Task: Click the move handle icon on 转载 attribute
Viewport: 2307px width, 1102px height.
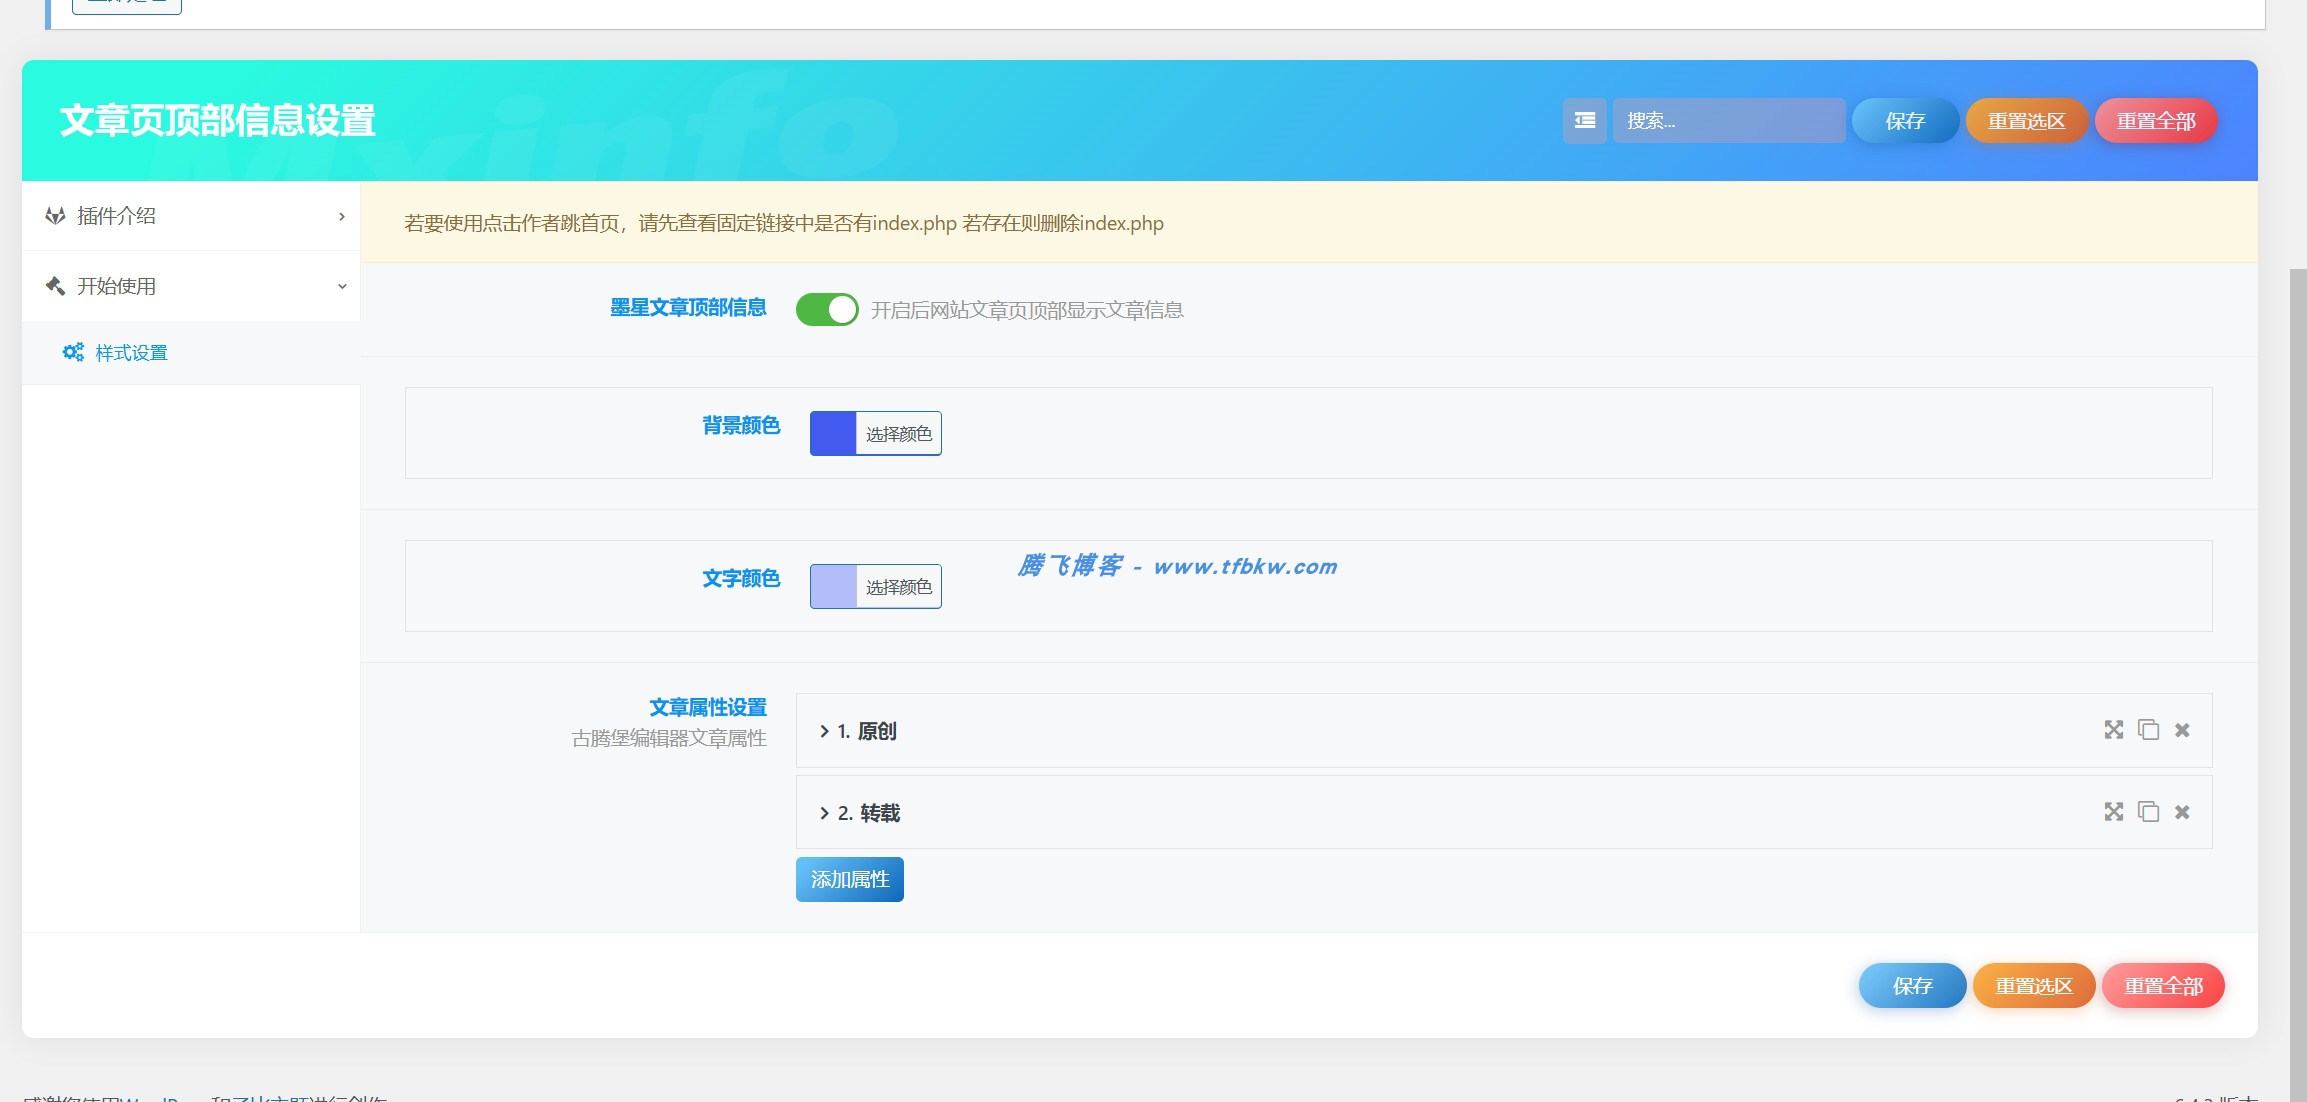Action: 2113,812
